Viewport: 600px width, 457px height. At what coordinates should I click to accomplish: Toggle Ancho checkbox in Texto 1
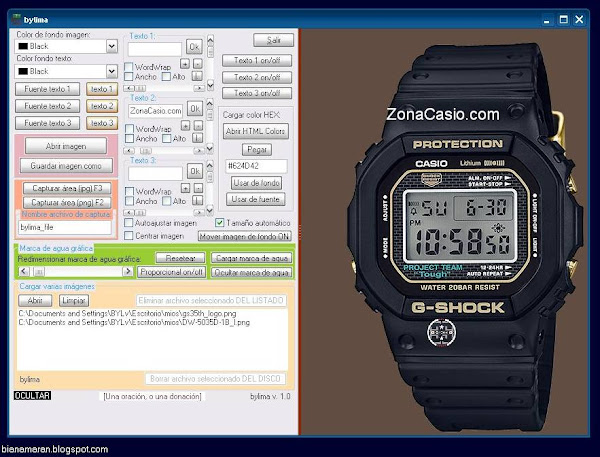tap(129, 77)
